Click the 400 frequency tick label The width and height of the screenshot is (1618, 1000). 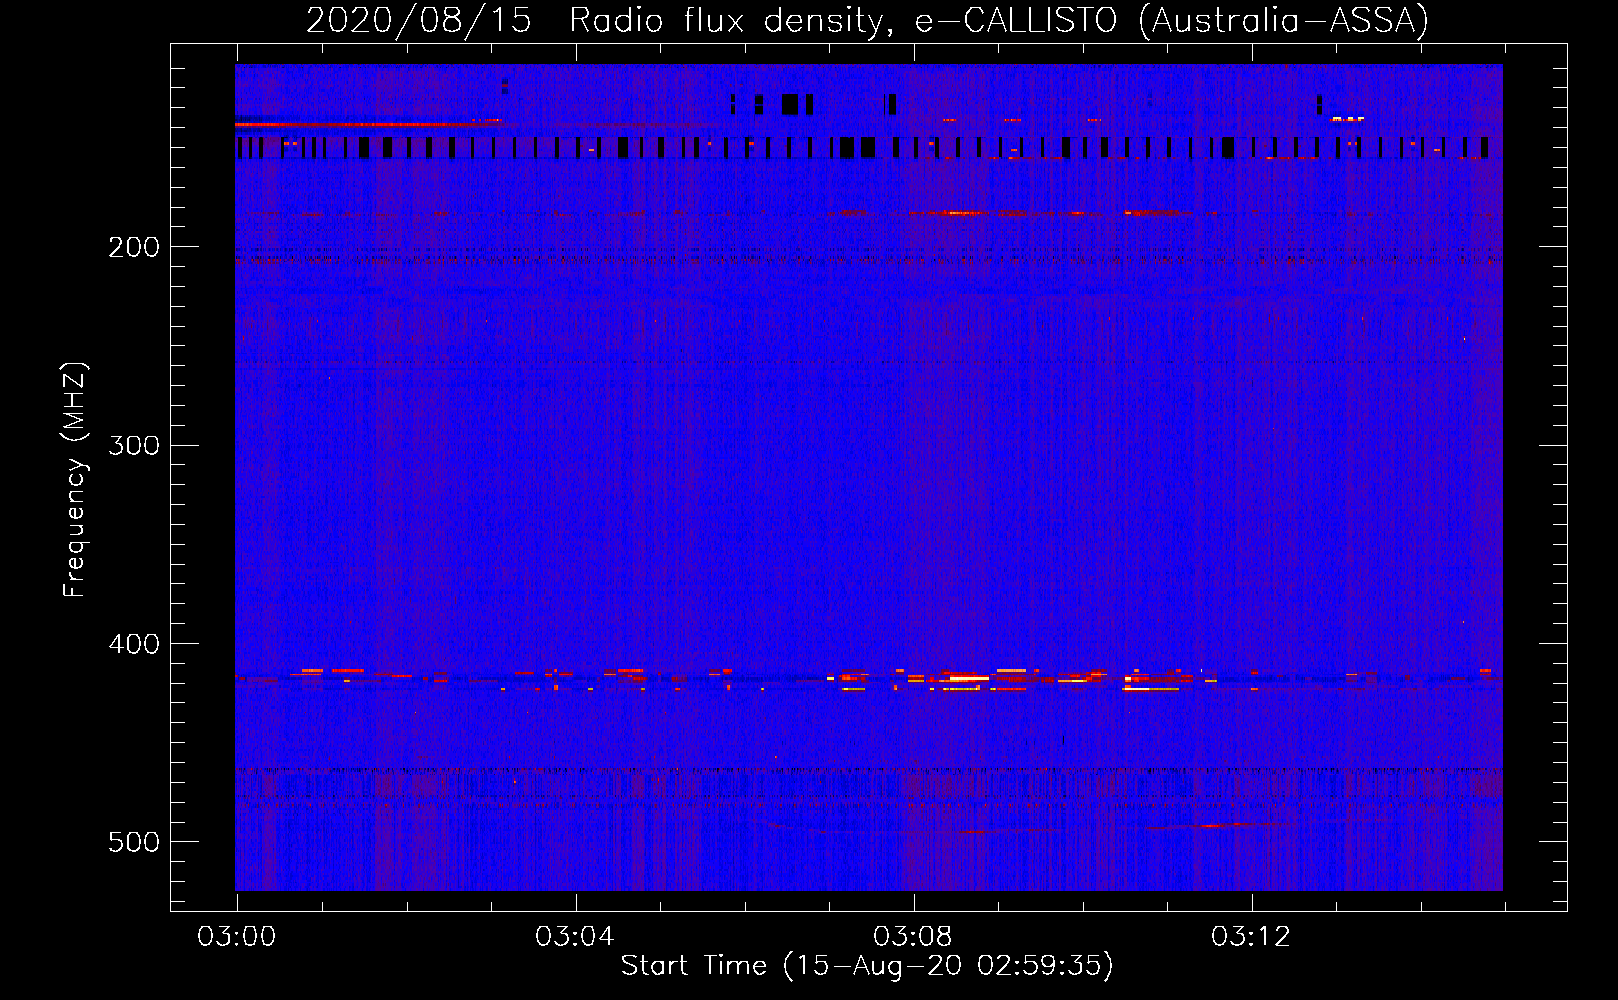click(134, 644)
